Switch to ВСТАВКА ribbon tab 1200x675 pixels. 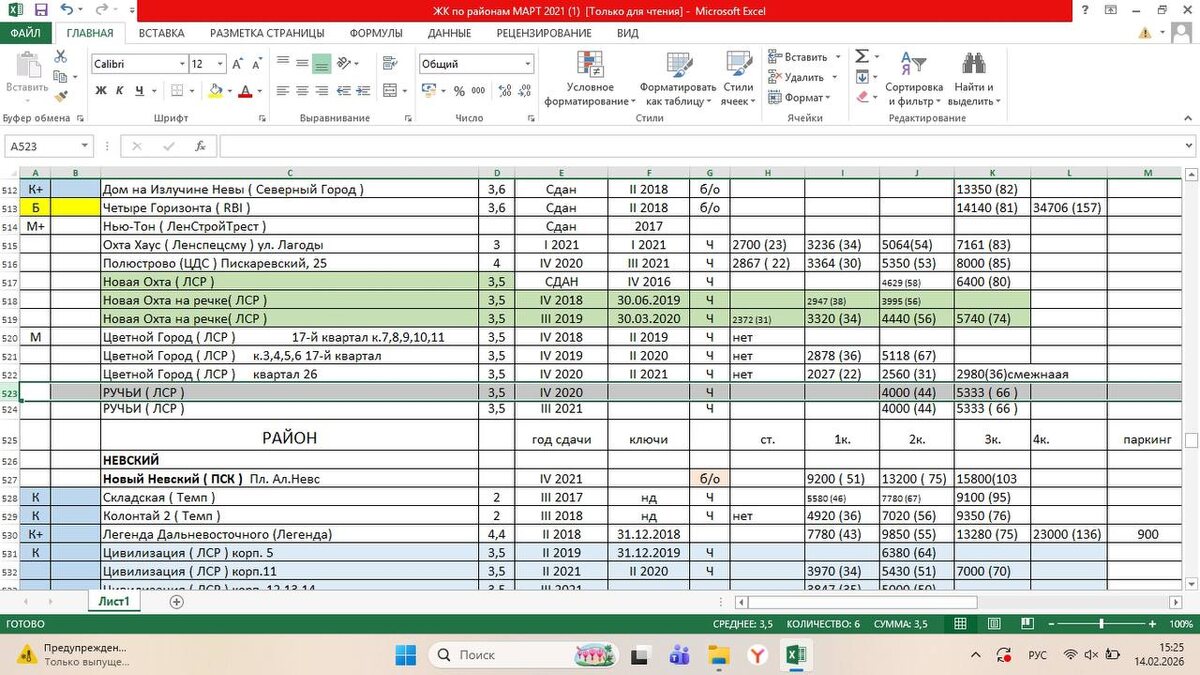[x=161, y=33]
